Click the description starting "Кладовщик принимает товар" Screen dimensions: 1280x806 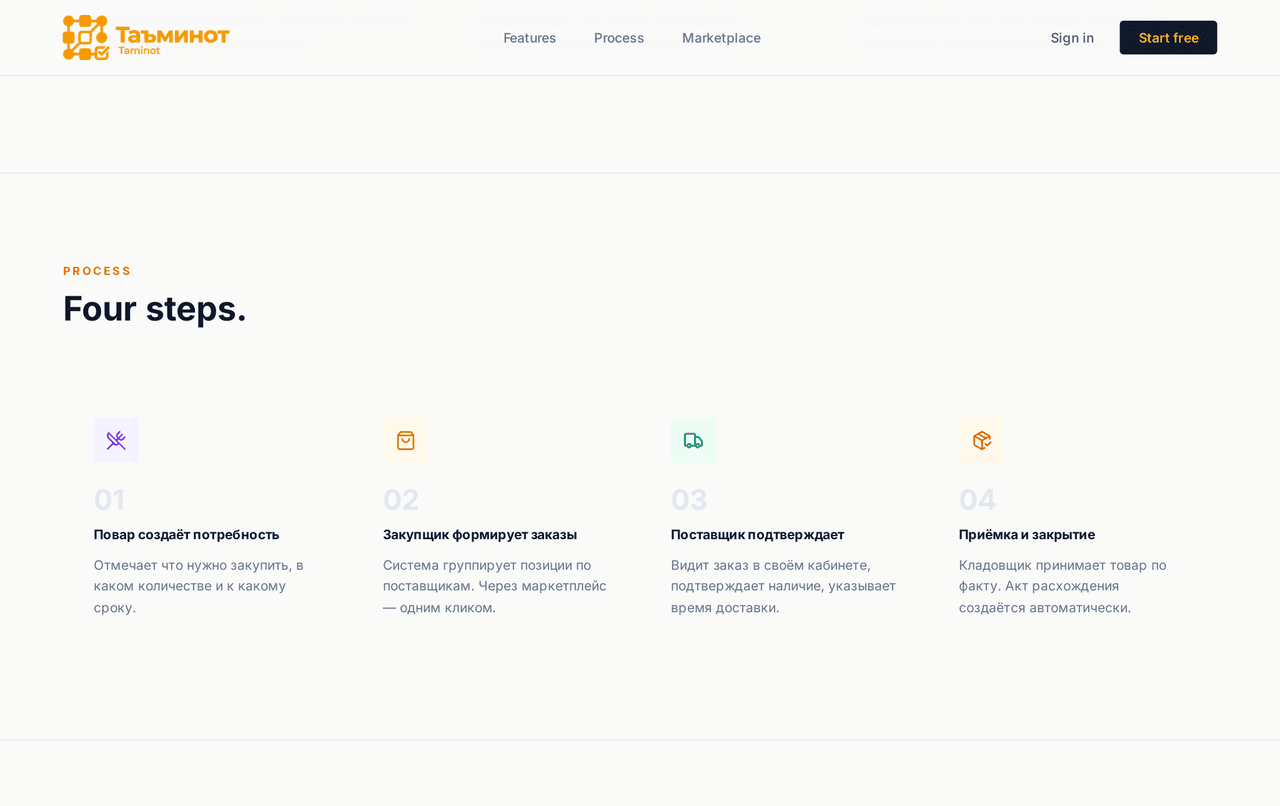pyautogui.click(x=1062, y=586)
